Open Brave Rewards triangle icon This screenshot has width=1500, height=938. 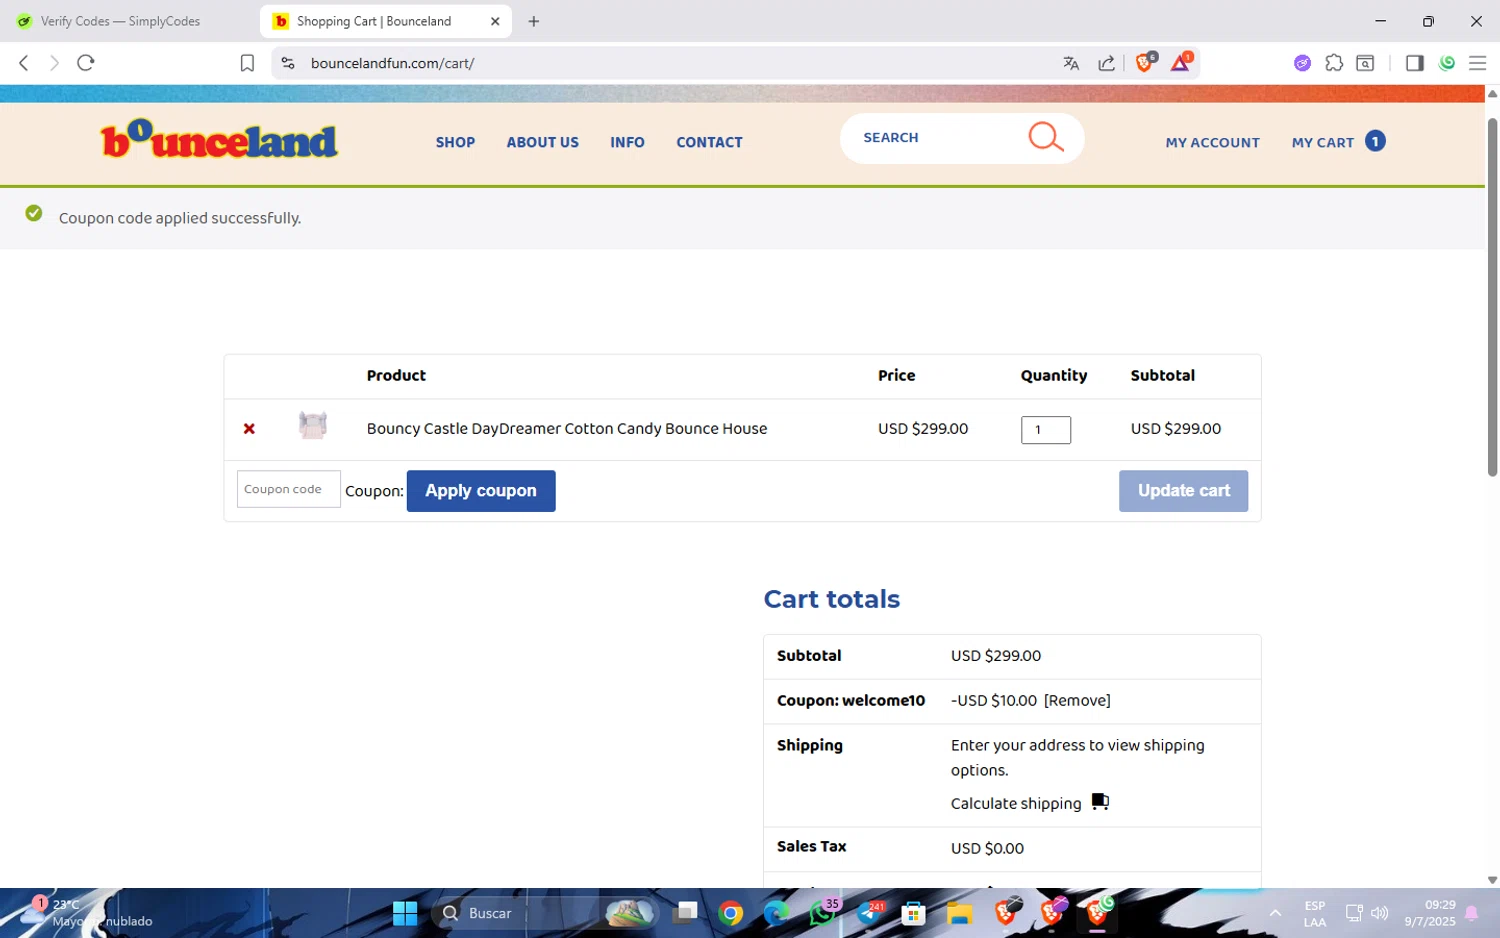point(1181,63)
